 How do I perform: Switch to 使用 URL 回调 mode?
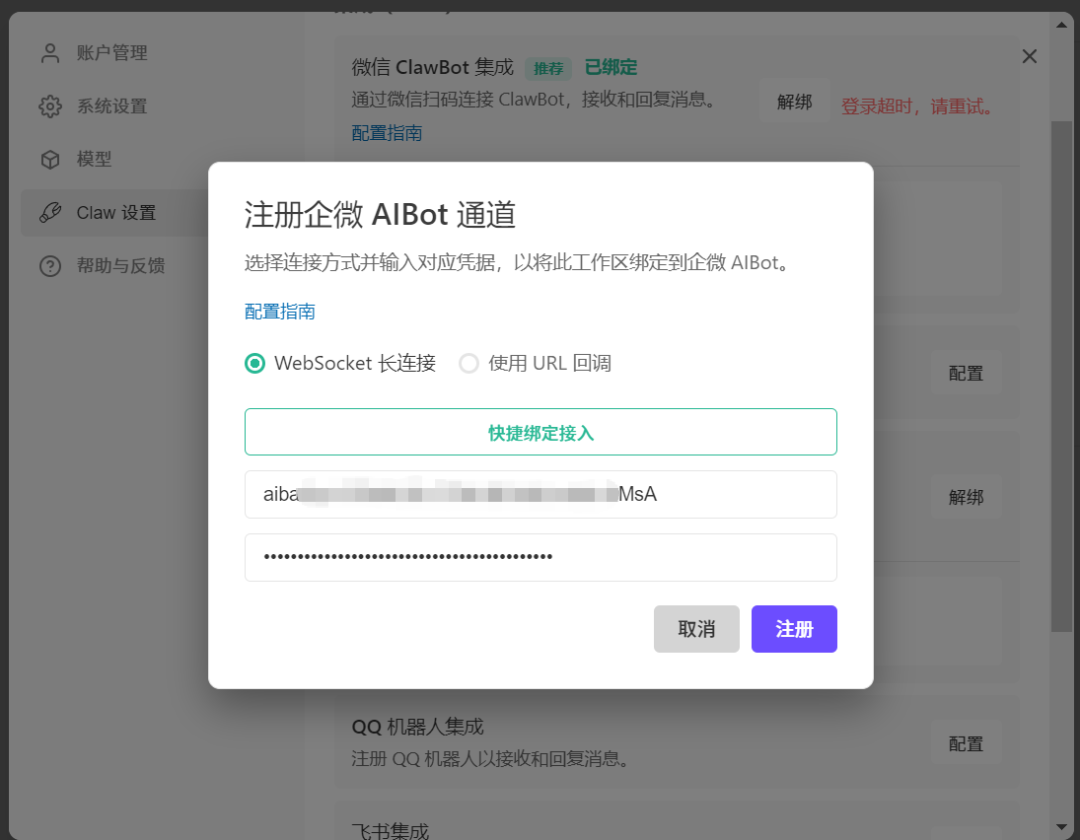pyautogui.click(x=469, y=363)
